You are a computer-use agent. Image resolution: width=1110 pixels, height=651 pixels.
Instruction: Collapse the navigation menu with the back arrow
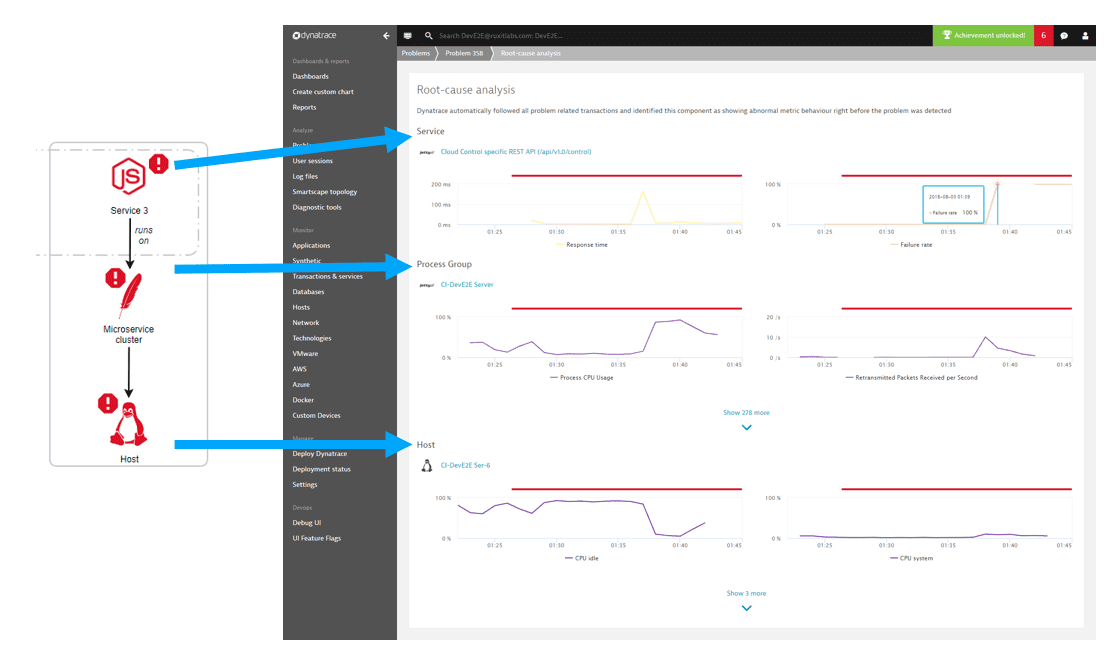pyautogui.click(x=386, y=35)
